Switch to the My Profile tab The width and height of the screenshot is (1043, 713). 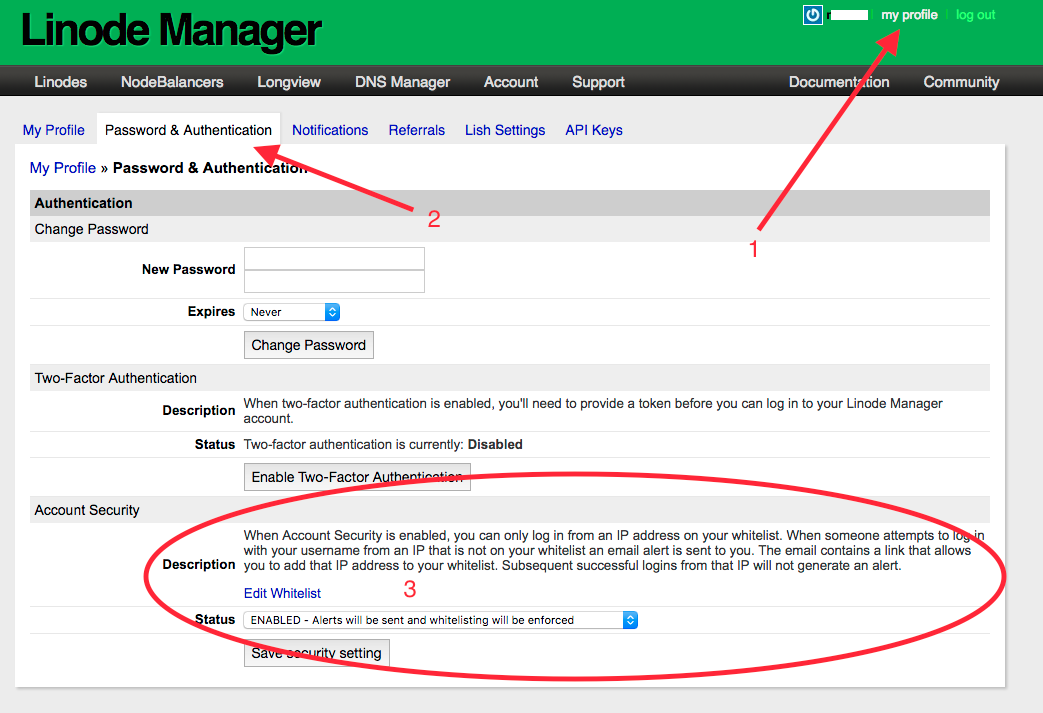[x=54, y=130]
